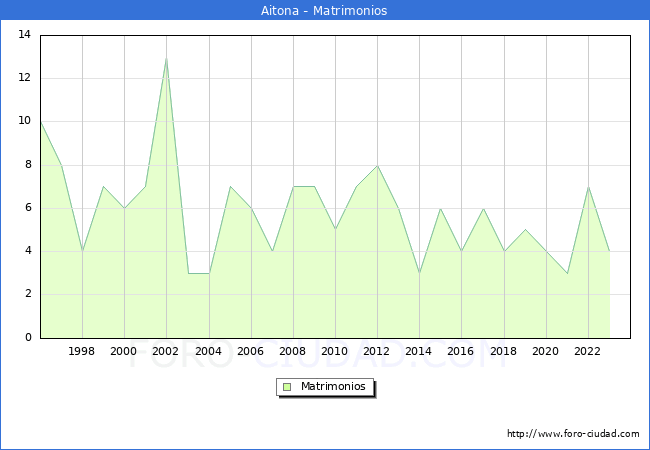Click the Matrimonios legend label text

pyautogui.click(x=332, y=386)
